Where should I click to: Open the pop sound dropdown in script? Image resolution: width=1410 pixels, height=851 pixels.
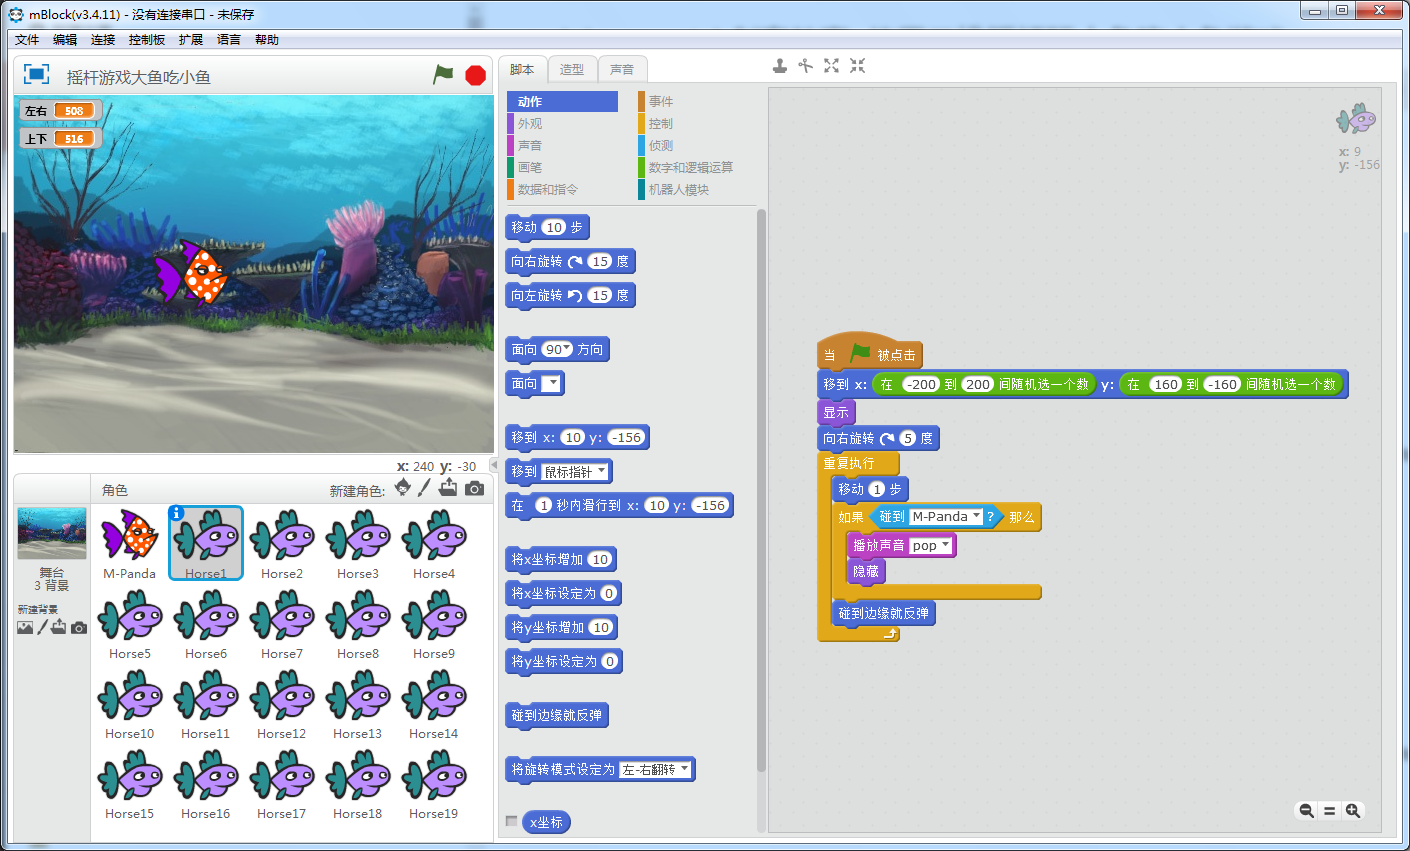click(945, 545)
